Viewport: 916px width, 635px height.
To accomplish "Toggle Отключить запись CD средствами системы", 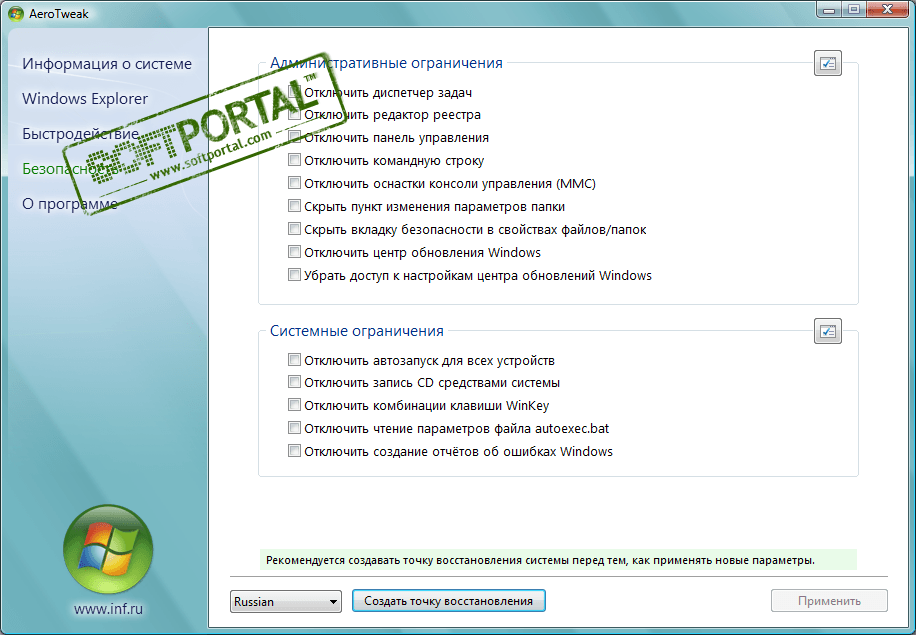I will (294, 382).
